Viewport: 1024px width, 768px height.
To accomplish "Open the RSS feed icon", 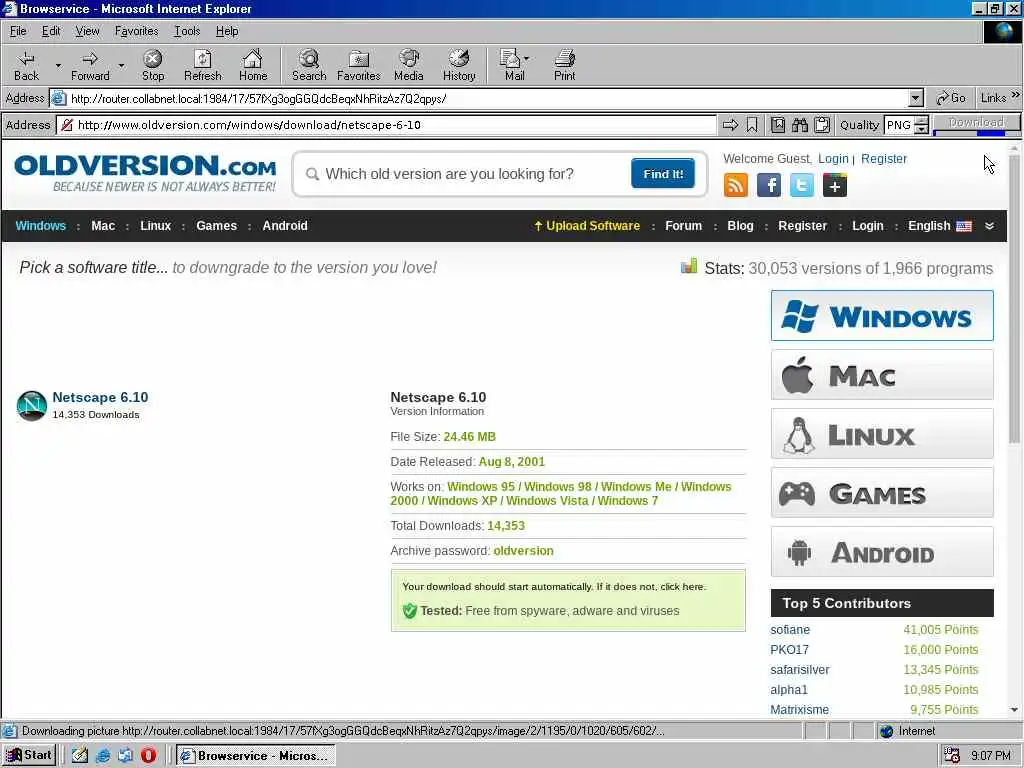I will [736, 185].
